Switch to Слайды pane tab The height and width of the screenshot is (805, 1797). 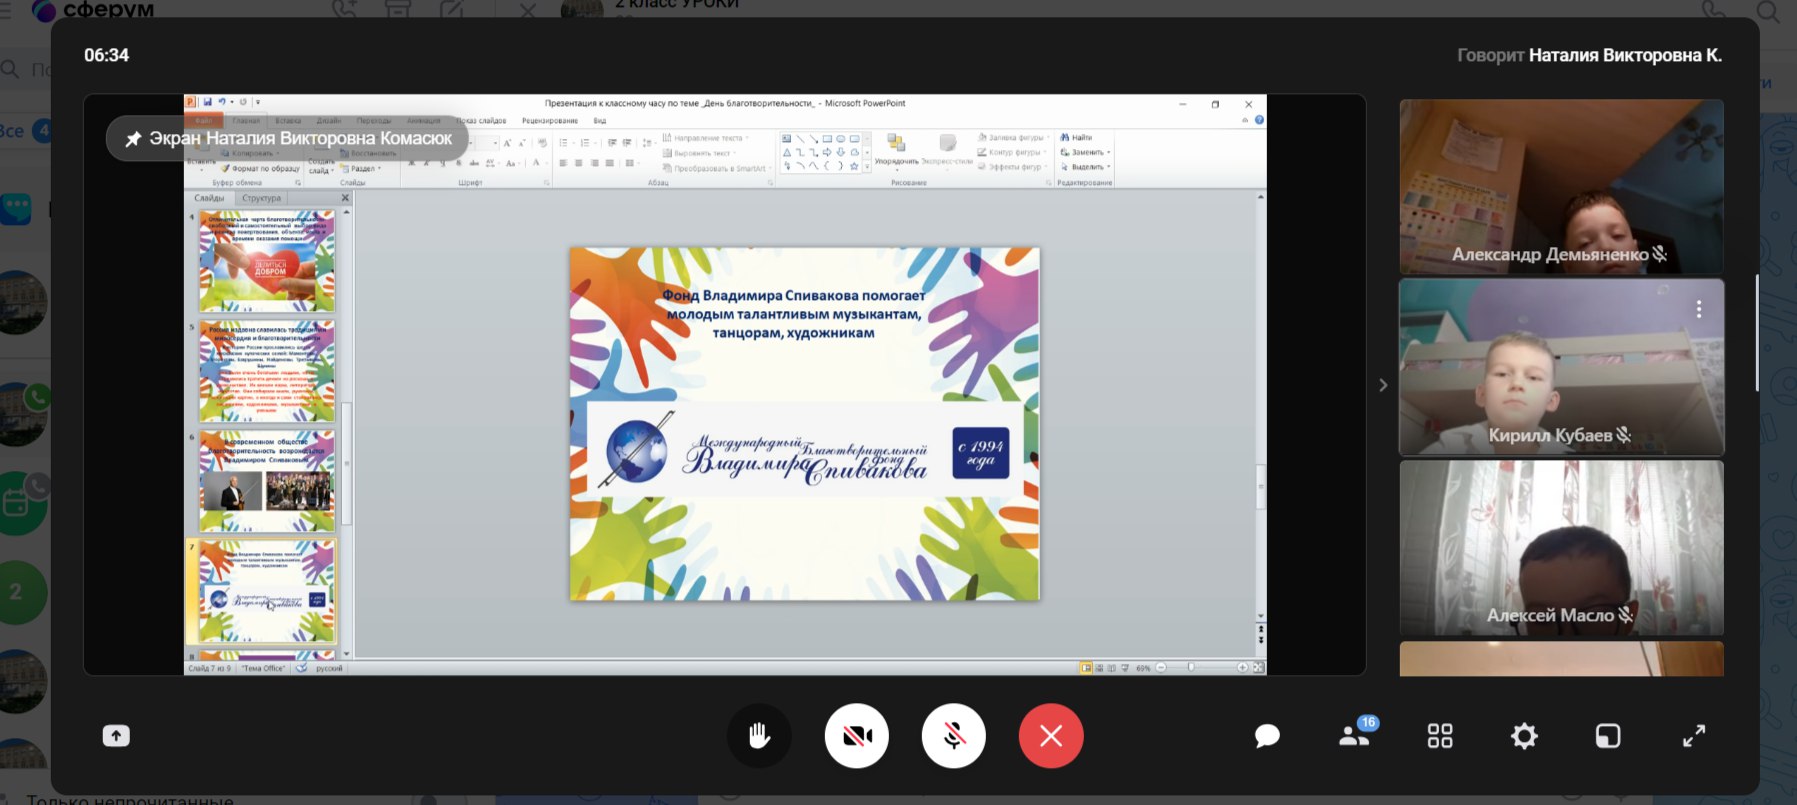209,198
